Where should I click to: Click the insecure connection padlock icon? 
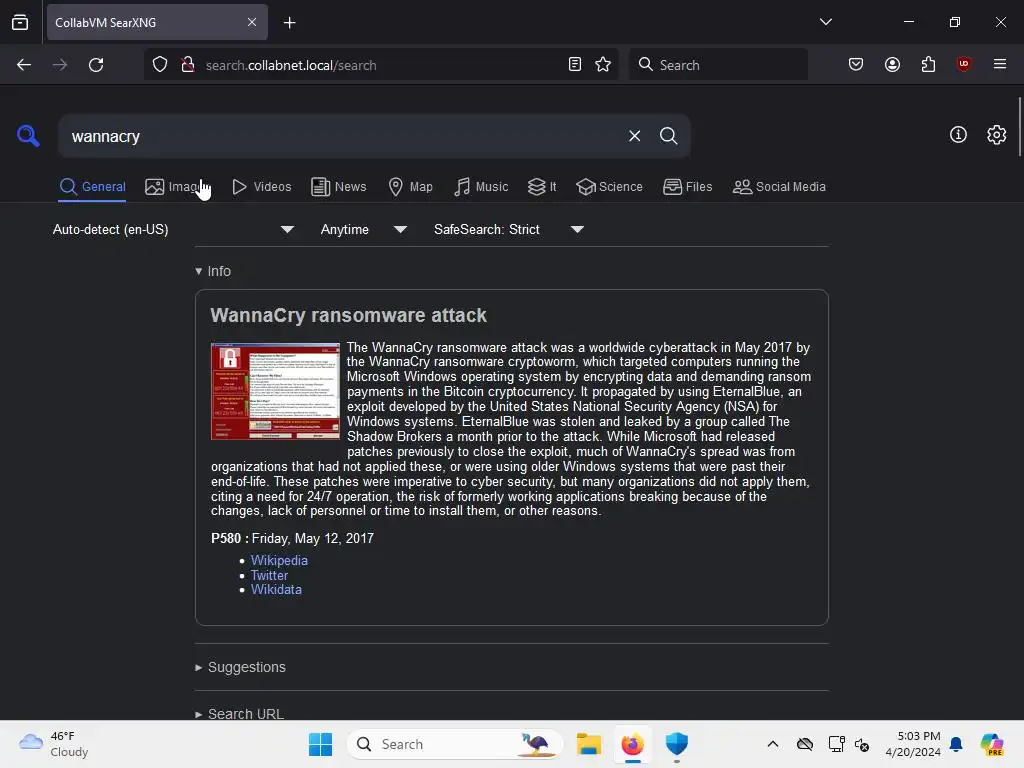point(188,65)
